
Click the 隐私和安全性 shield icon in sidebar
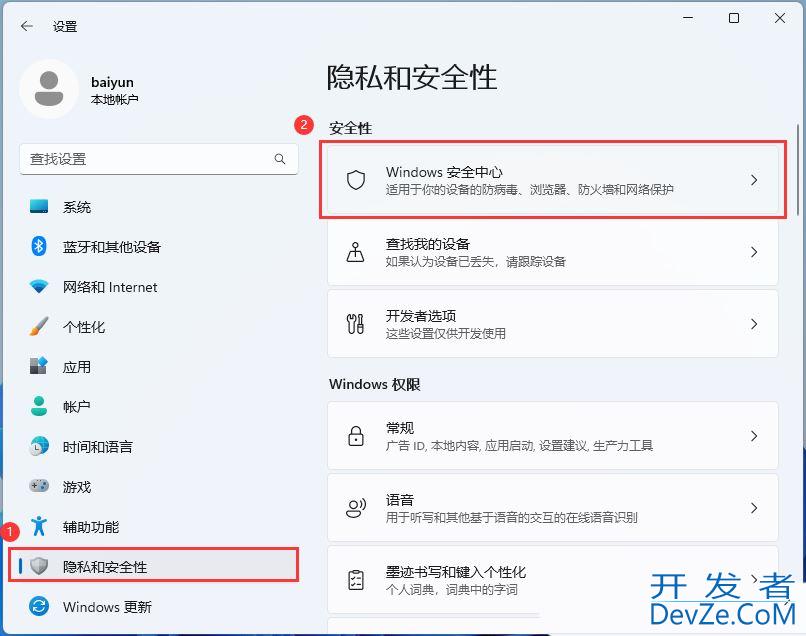[x=39, y=566]
